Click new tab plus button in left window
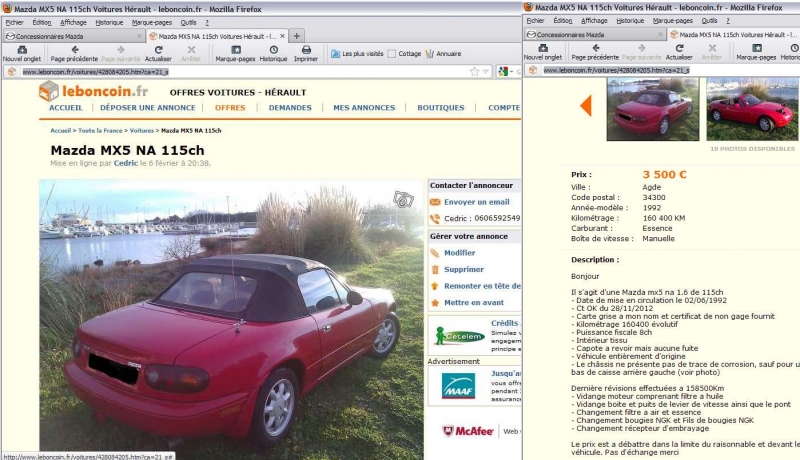 click(296, 36)
